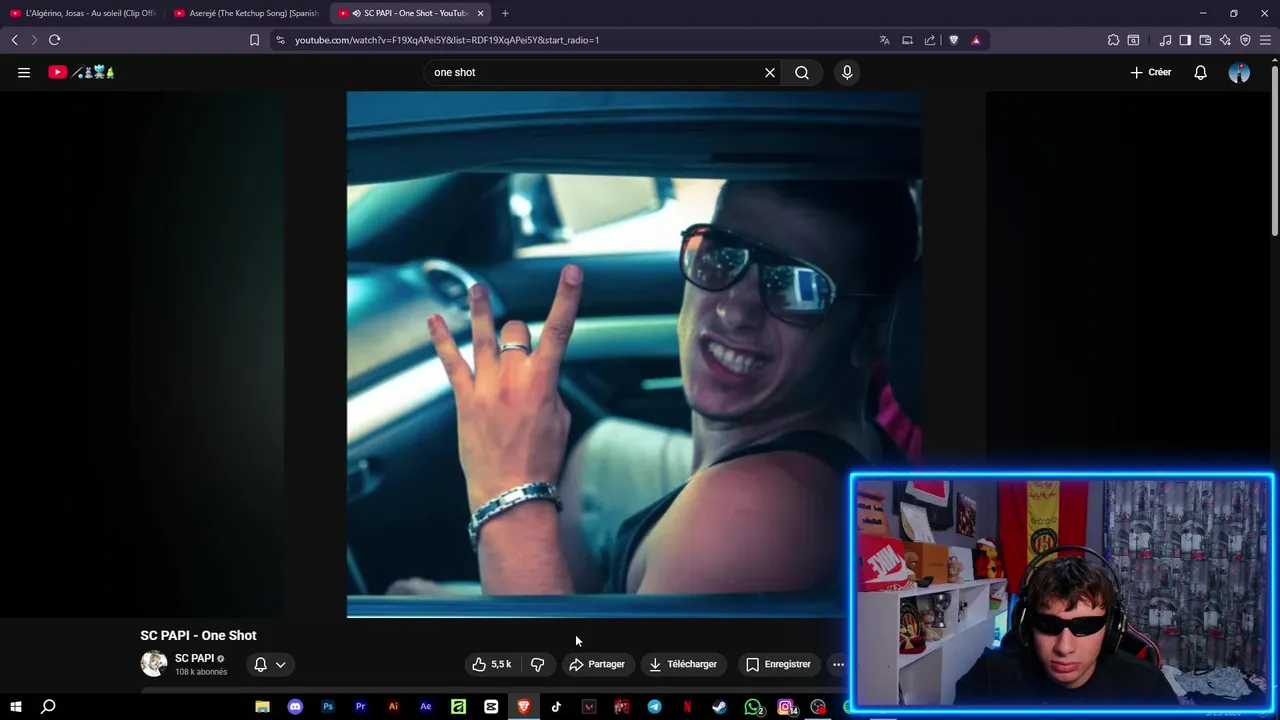Open the SC PAPI channel name
Viewport: 1280px width, 720px height.
(x=194, y=658)
